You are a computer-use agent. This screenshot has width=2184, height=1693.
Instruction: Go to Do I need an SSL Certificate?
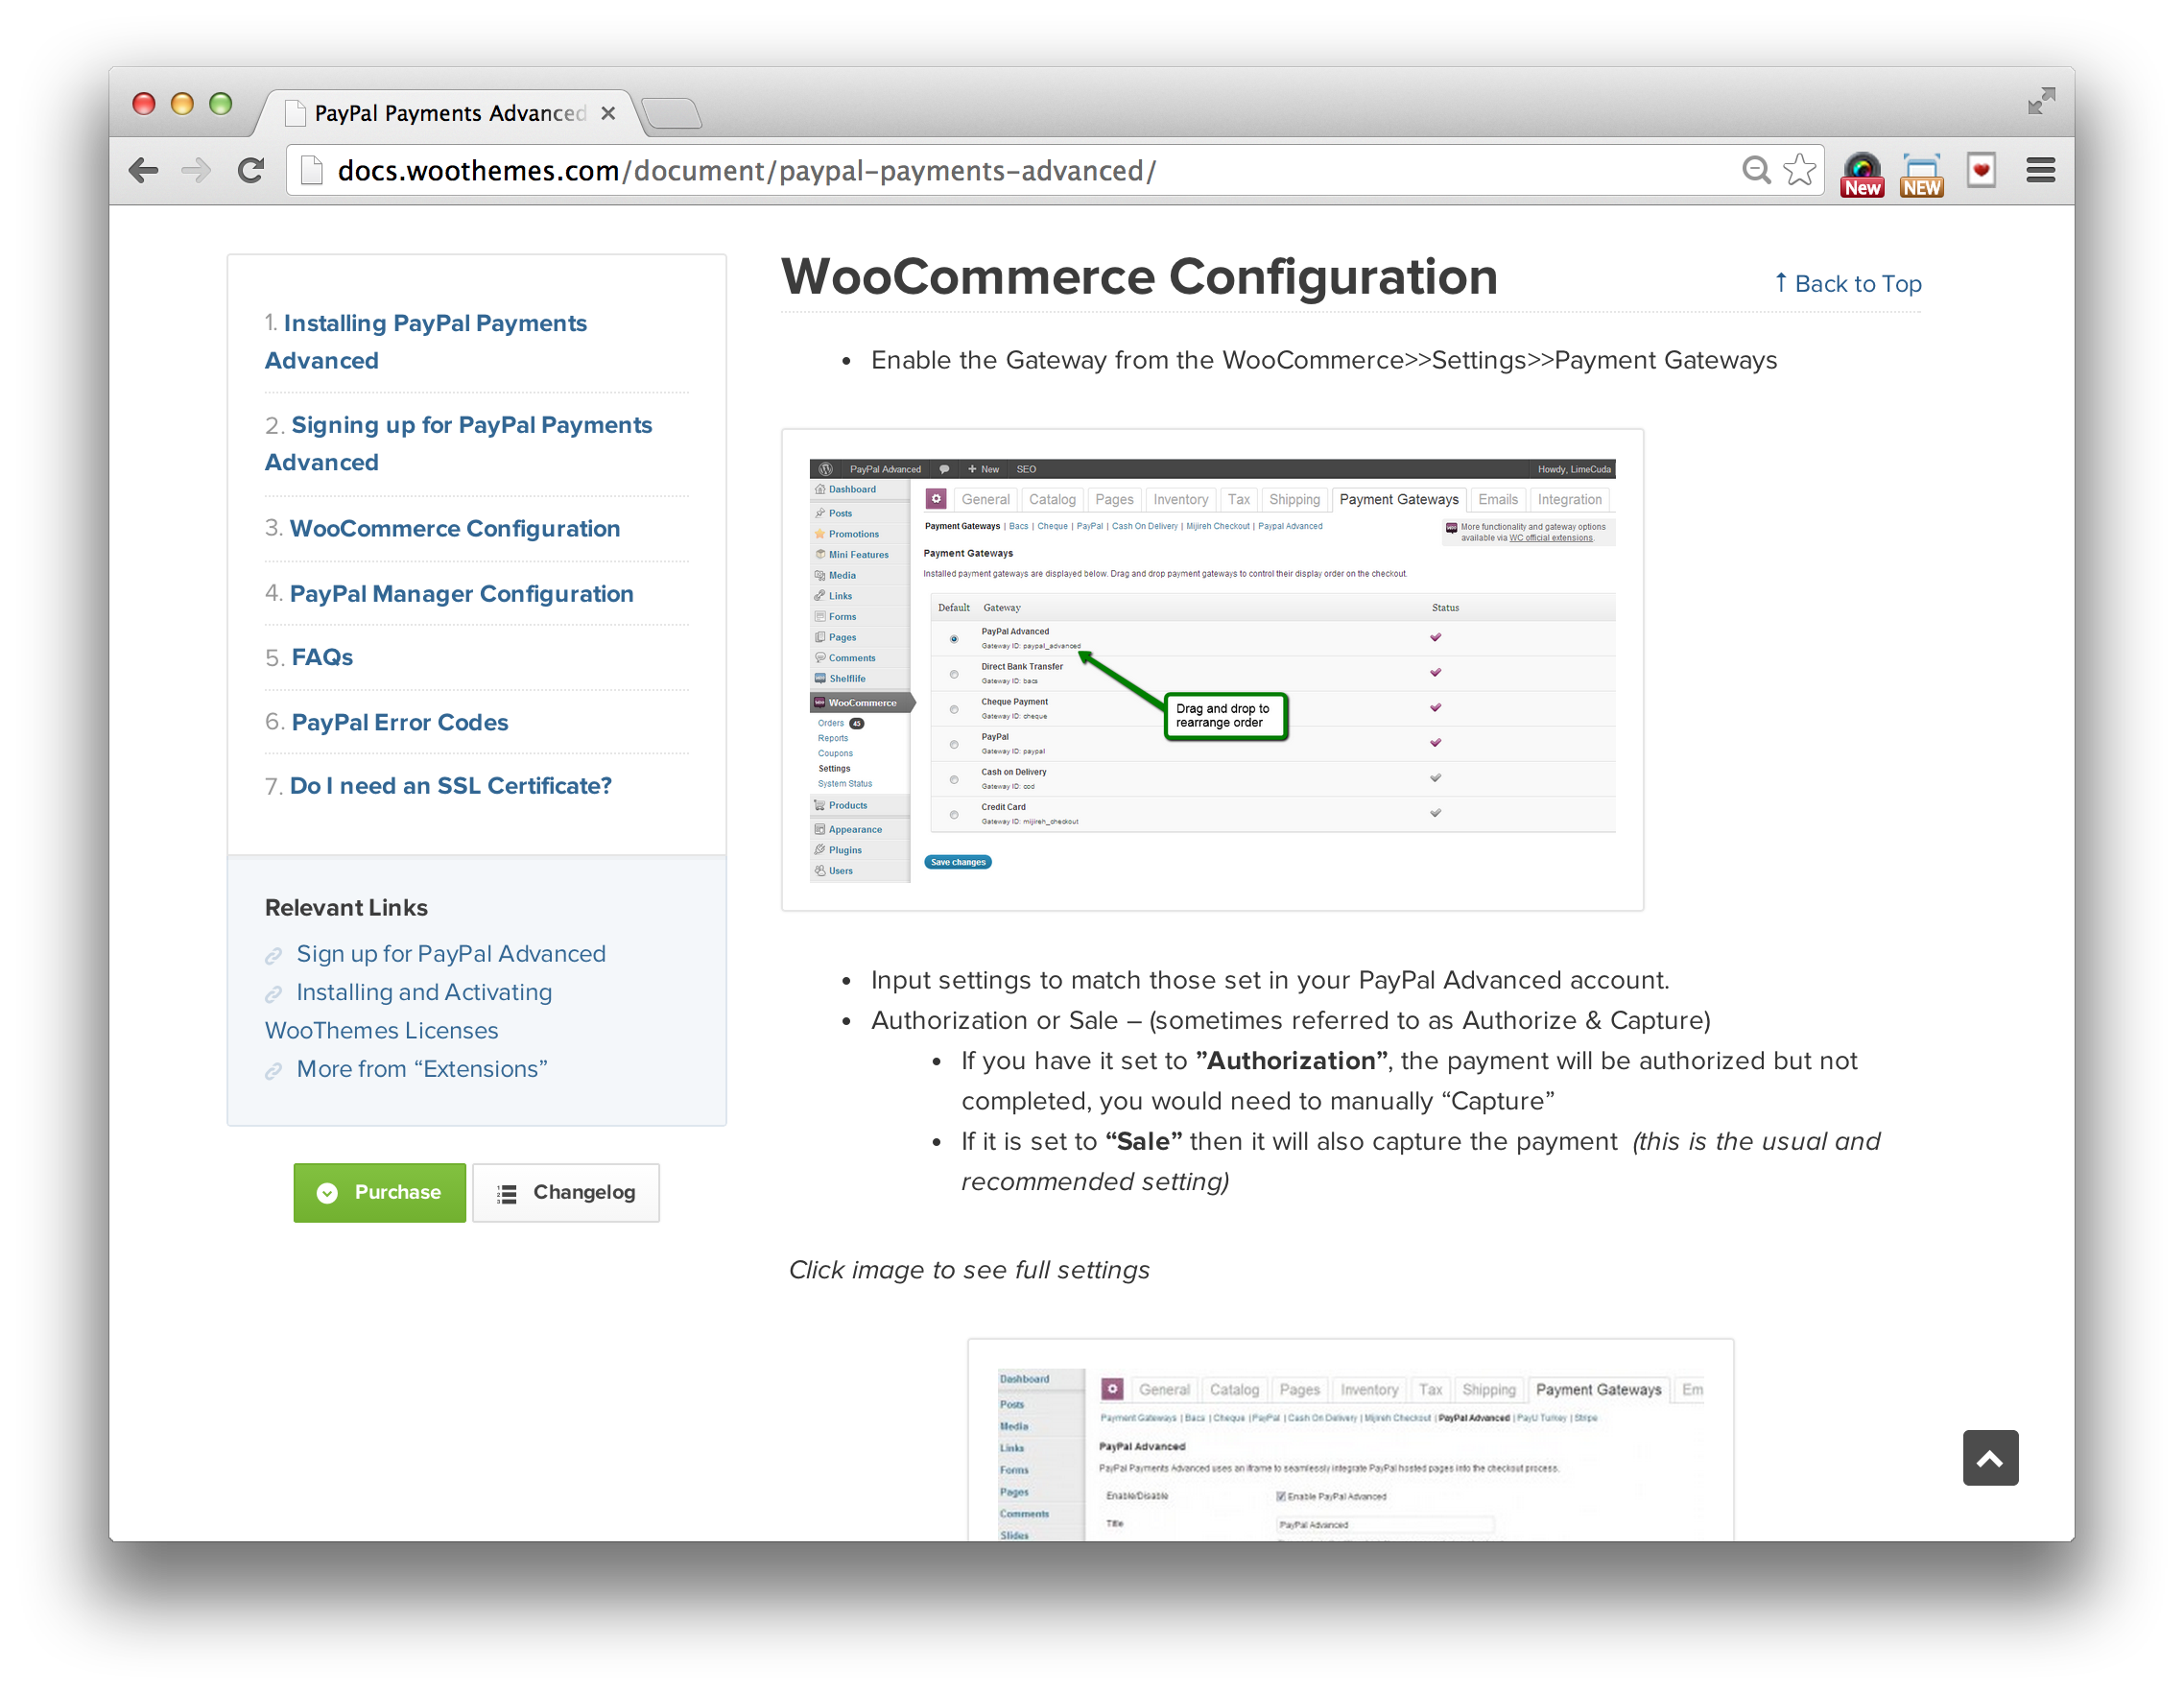tap(451, 787)
